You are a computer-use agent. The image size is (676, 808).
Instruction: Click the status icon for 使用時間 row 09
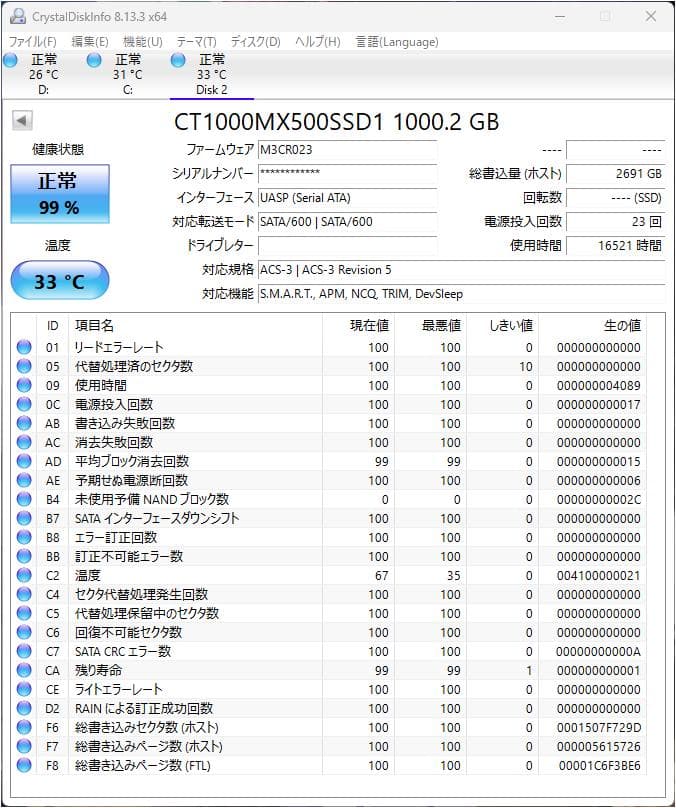[24, 385]
